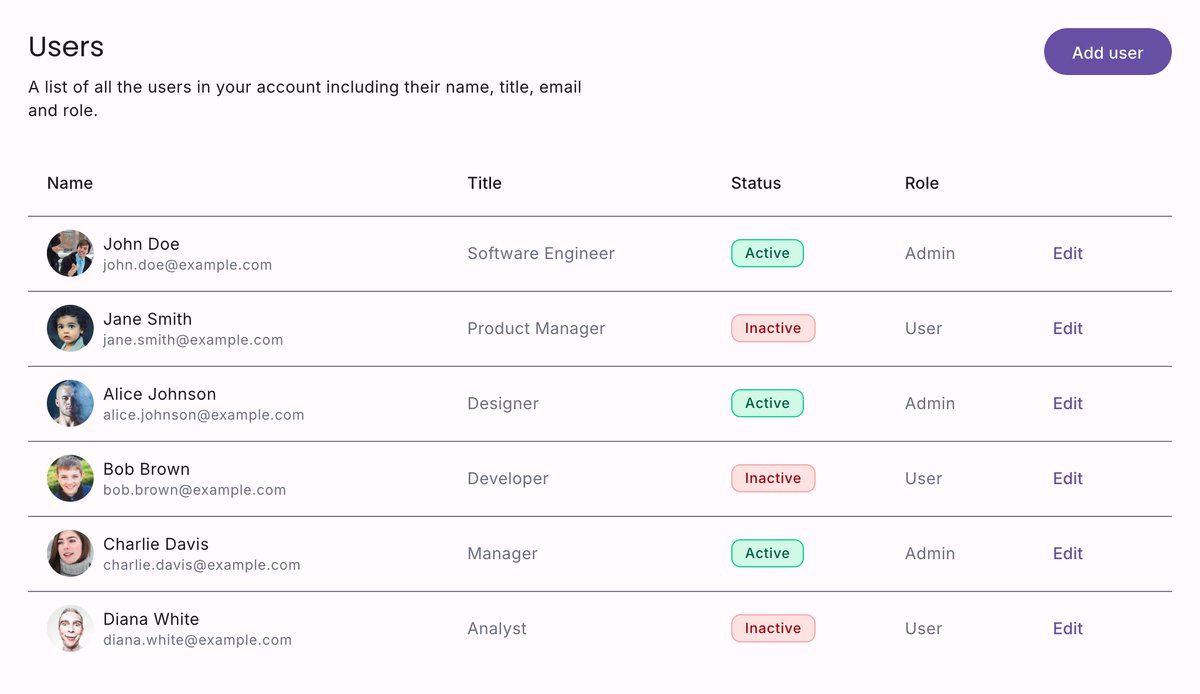Click the Status column header

coord(756,183)
